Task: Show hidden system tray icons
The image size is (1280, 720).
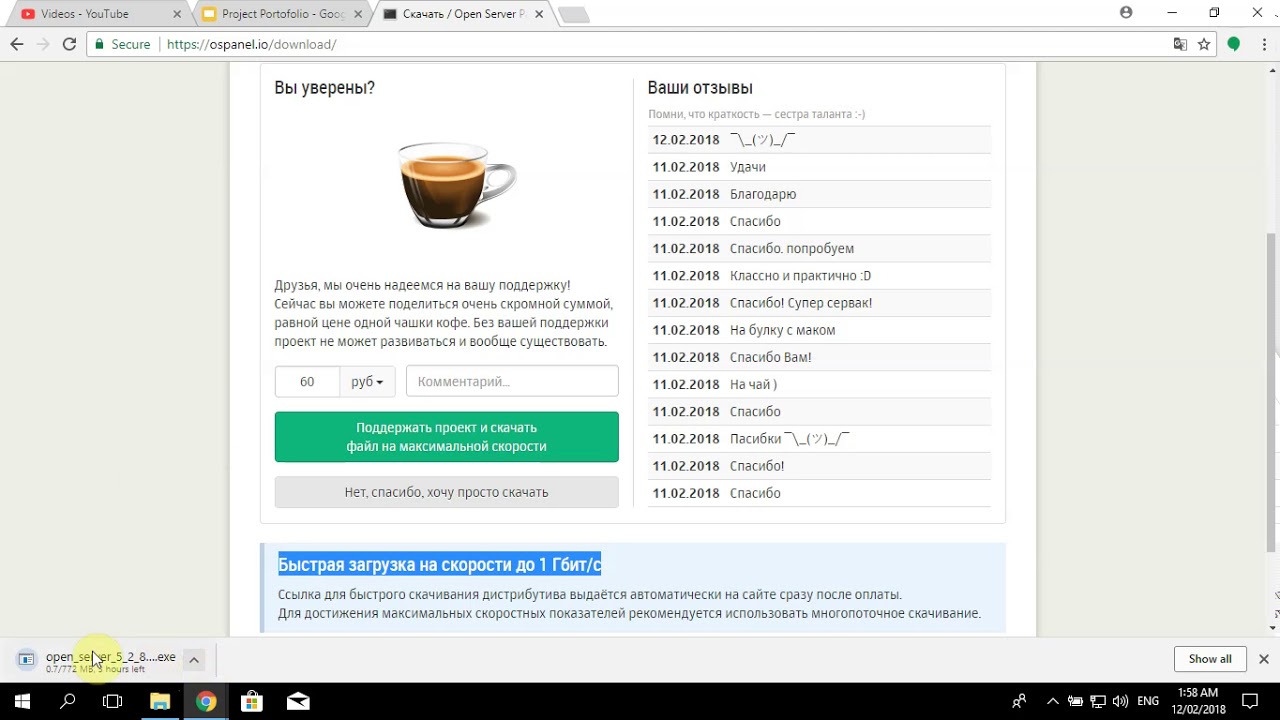Action: [1052, 701]
